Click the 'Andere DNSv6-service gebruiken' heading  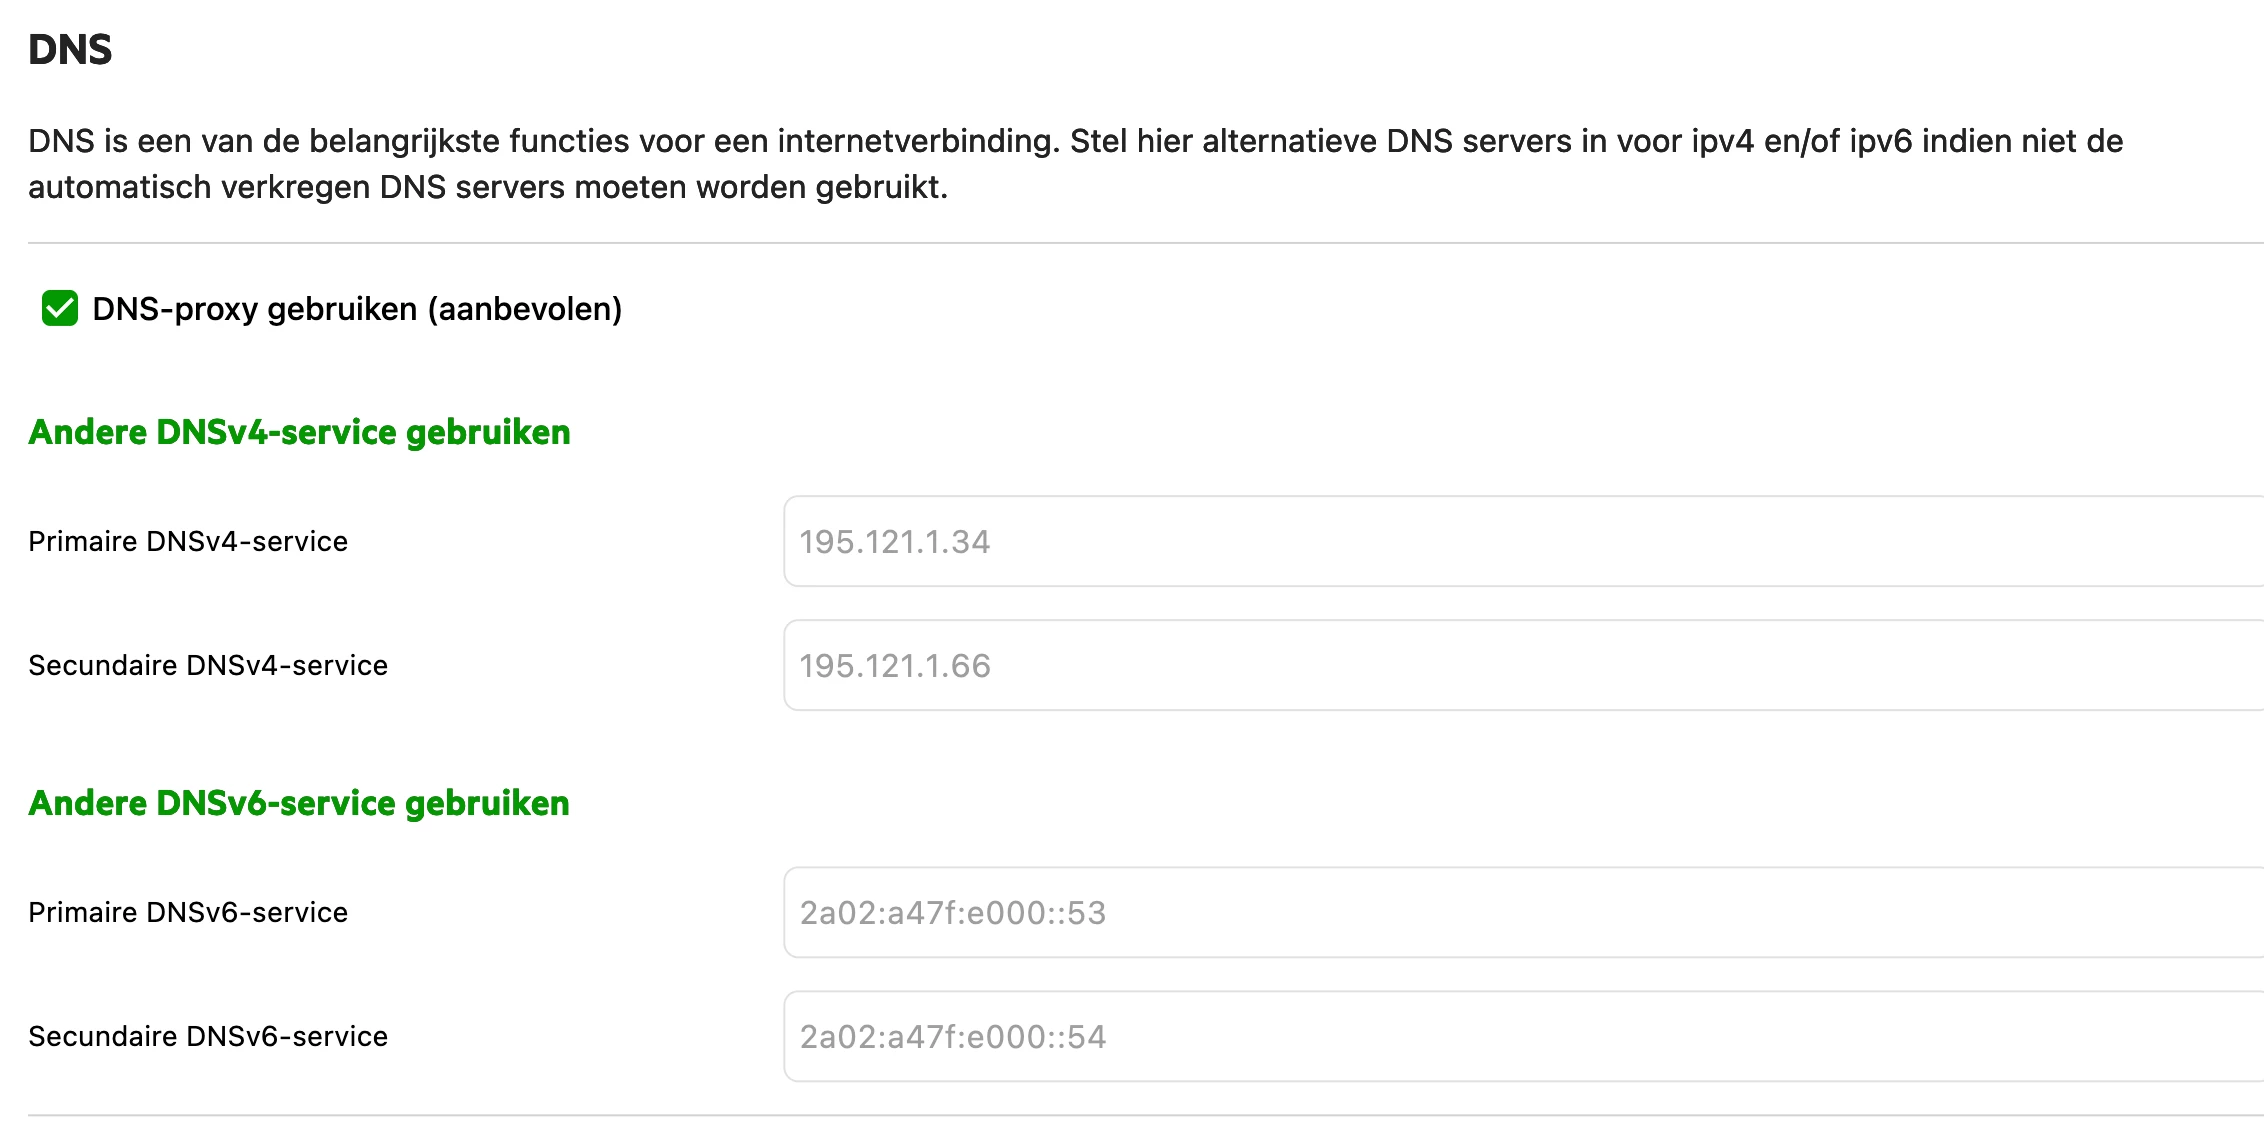299,803
